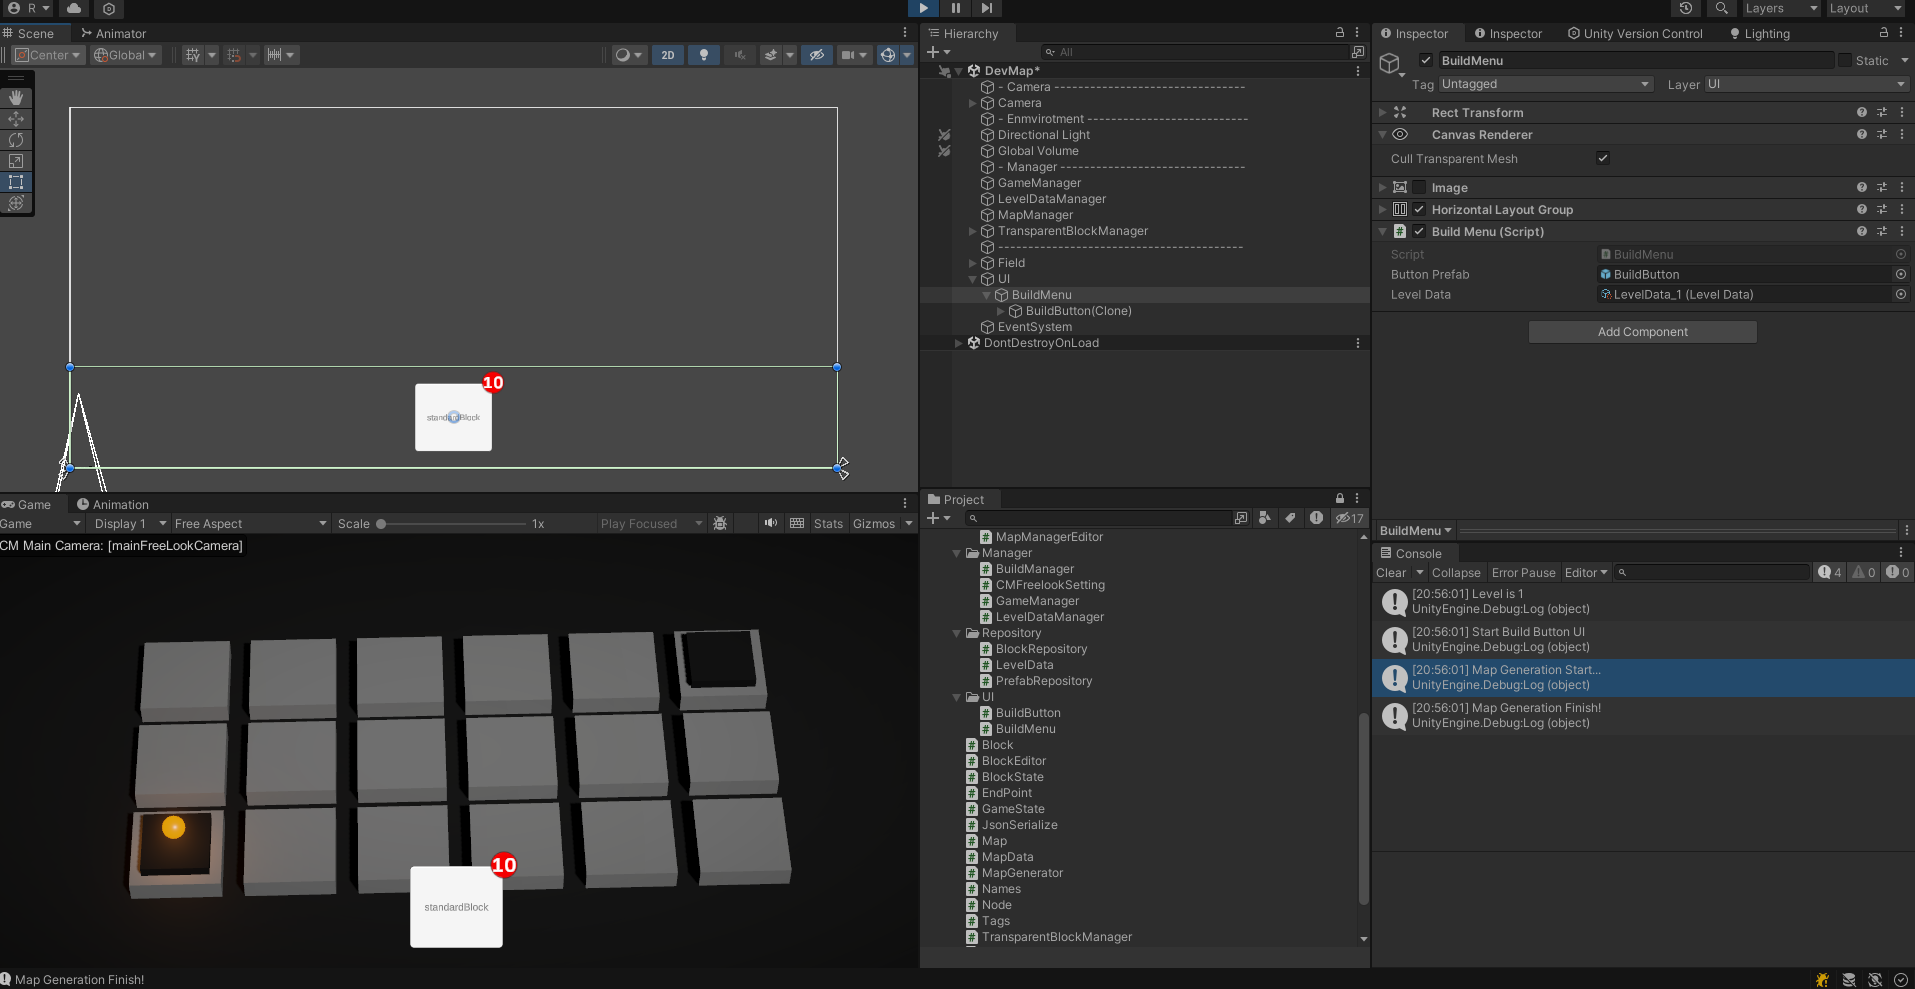Select the Rect tool in Scene toolbar
Image resolution: width=1915 pixels, height=989 pixels.
click(16, 182)
